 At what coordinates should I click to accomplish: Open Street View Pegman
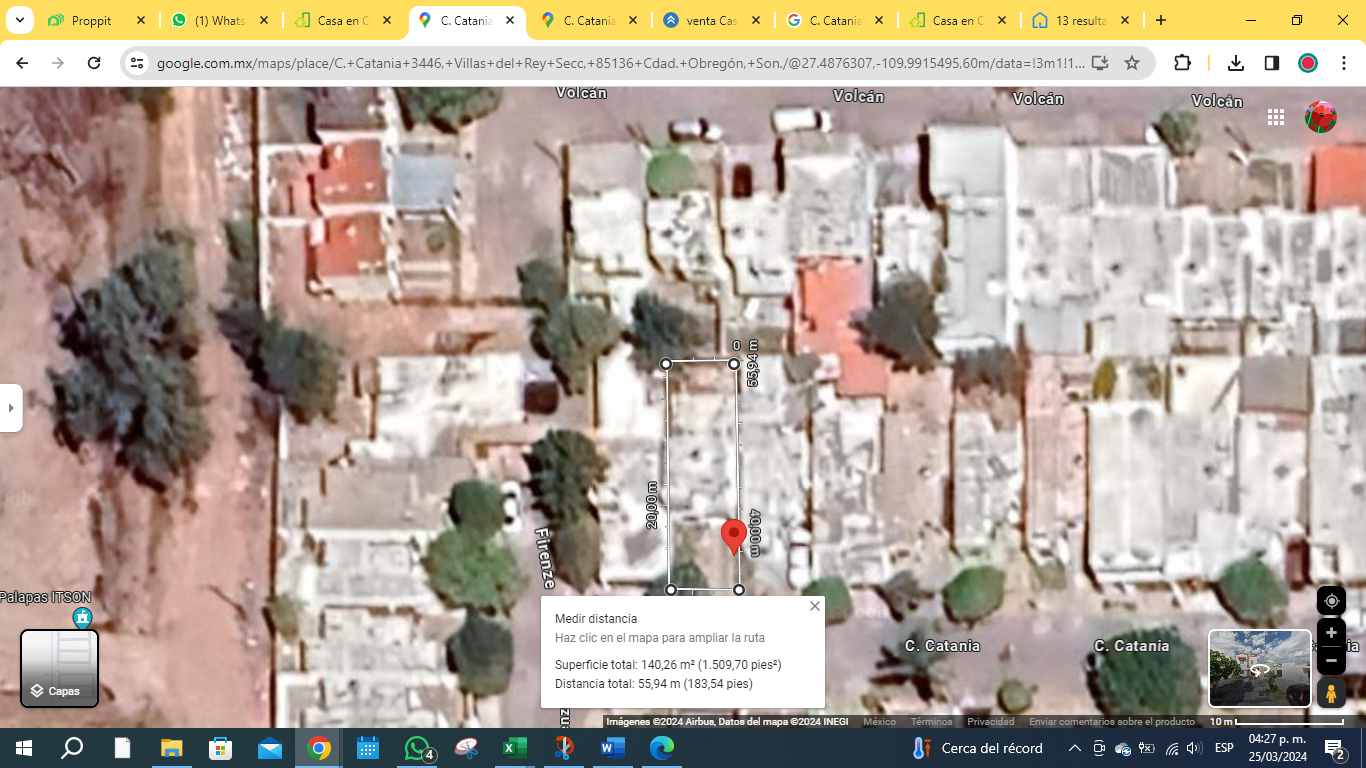click(1331, 692)
